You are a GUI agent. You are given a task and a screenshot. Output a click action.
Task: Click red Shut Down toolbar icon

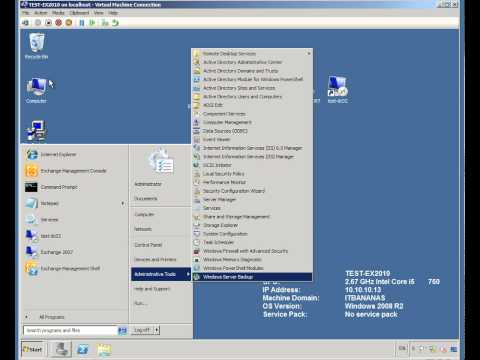coord(58,23)
